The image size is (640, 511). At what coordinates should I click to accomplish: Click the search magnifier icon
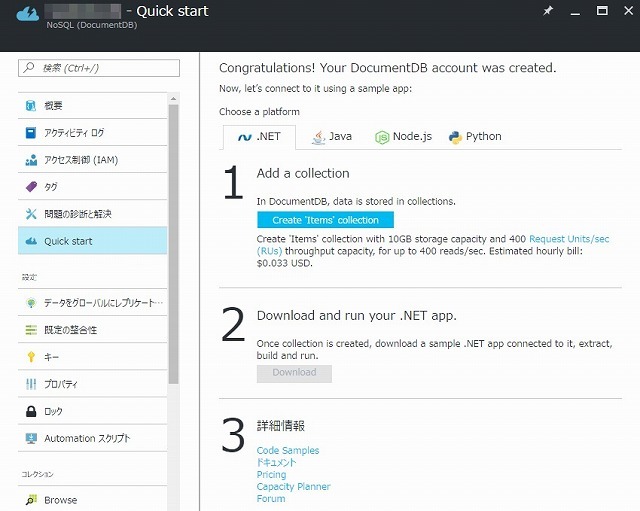pos(29,67)
